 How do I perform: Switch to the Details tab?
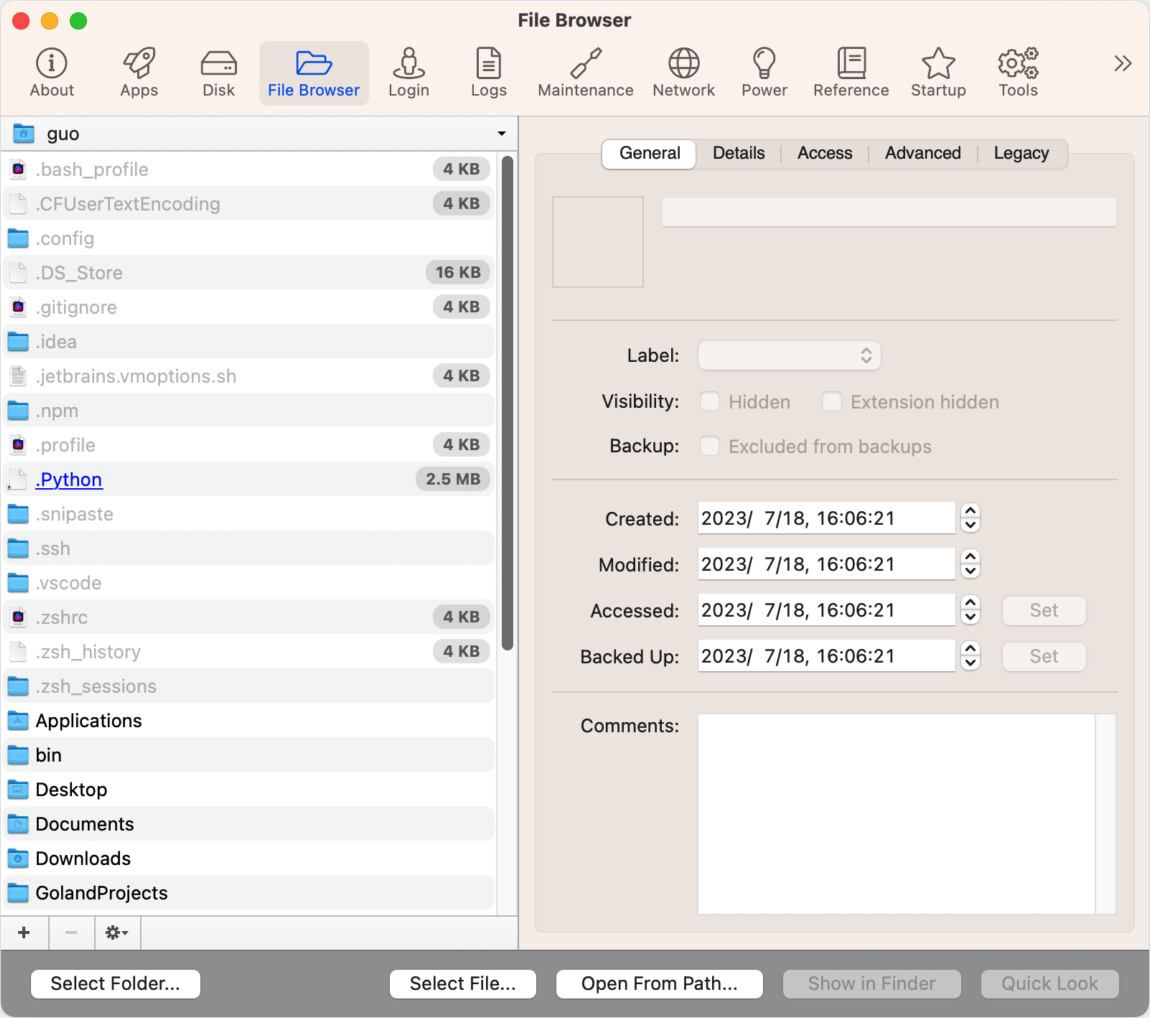(x=739, y=153)
